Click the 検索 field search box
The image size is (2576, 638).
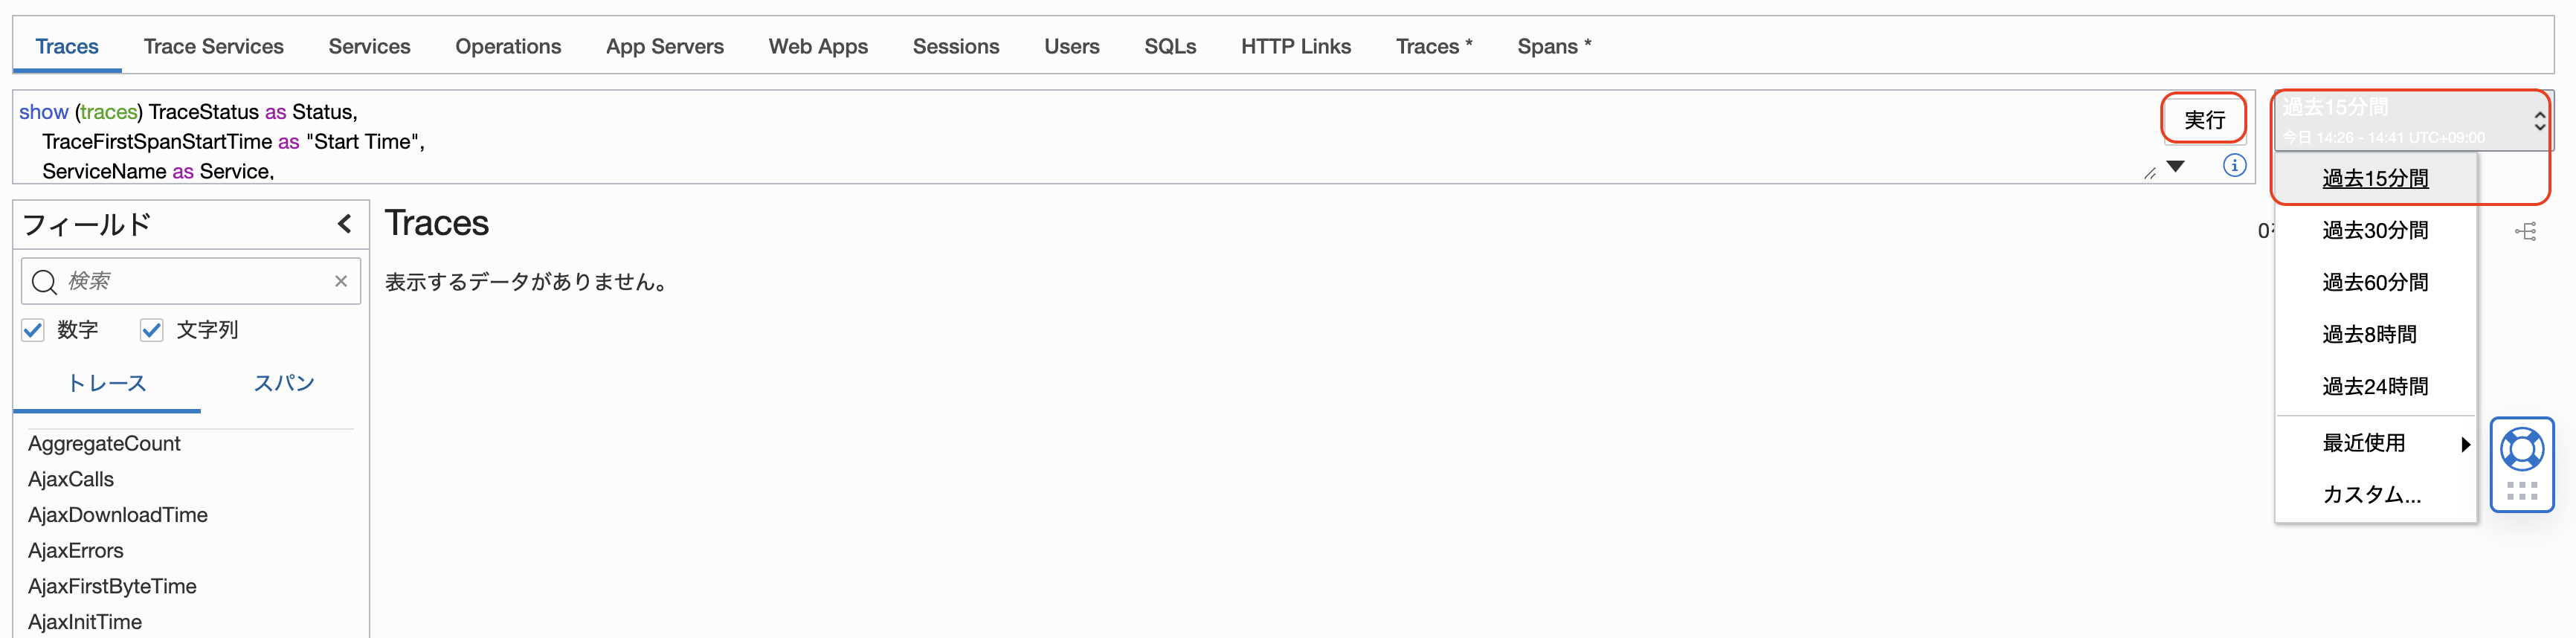coord(195,281)
